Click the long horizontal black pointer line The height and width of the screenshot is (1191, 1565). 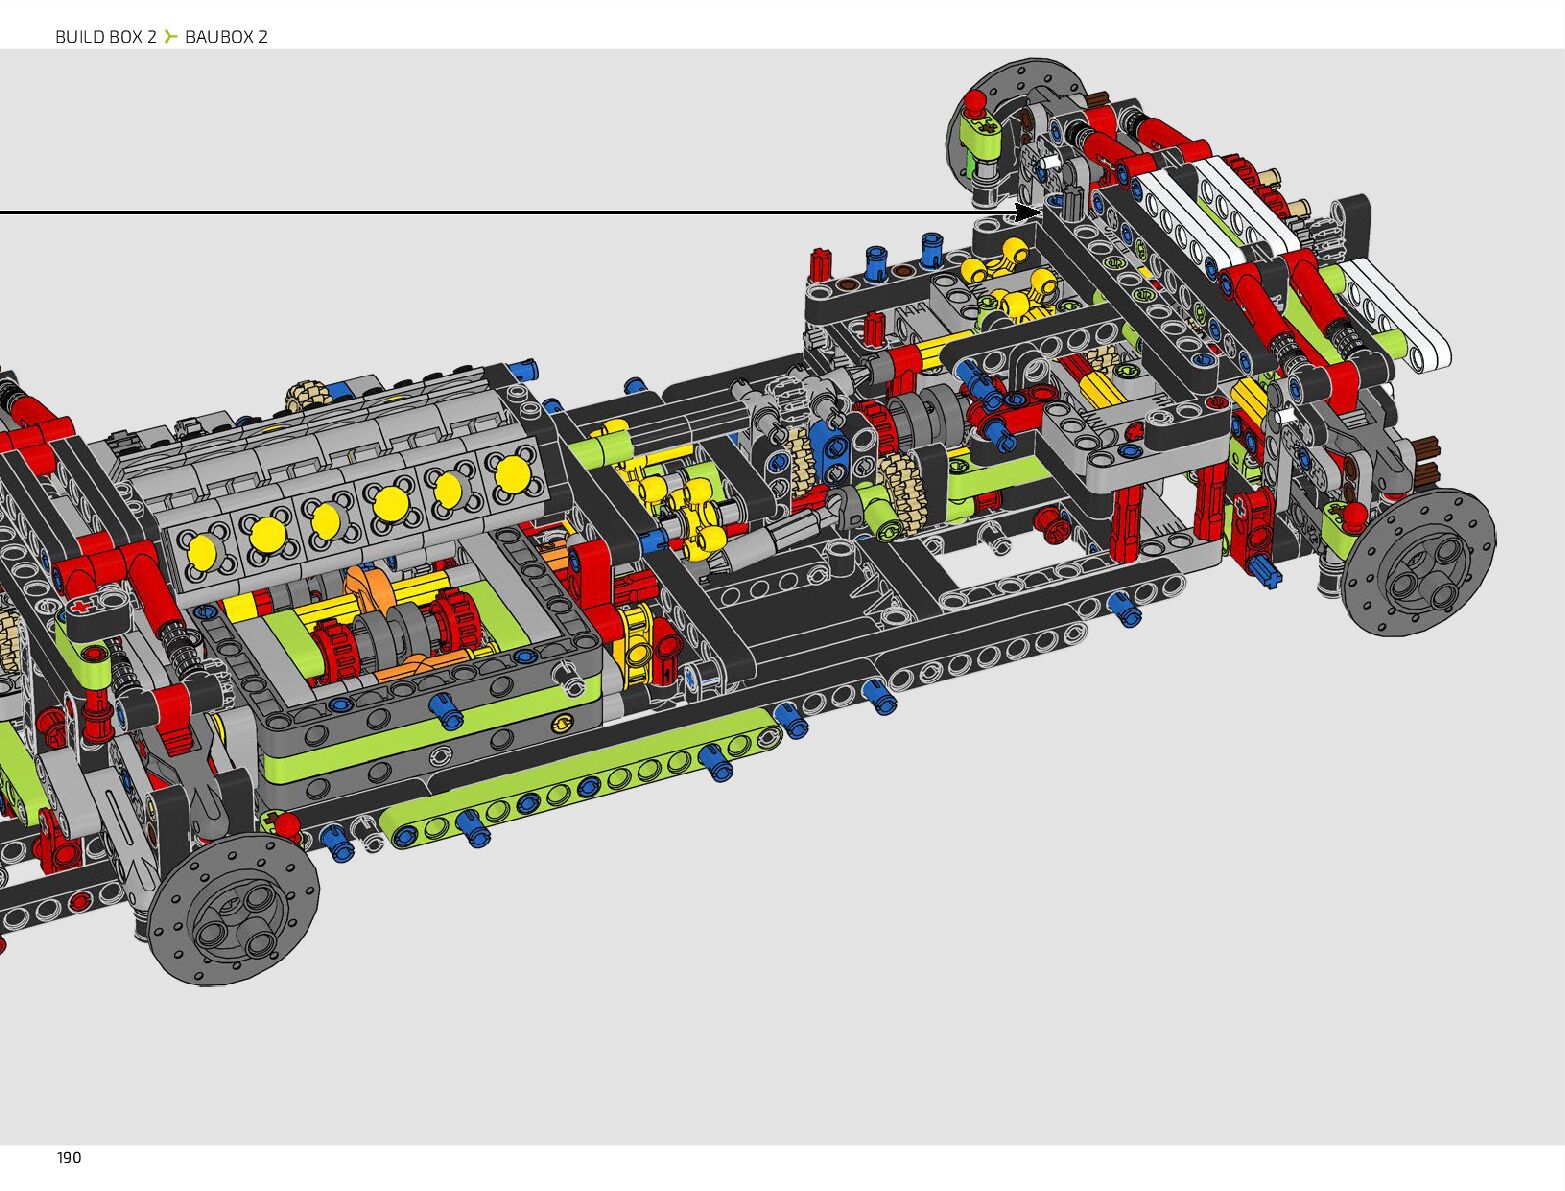[x=500, y=212]
